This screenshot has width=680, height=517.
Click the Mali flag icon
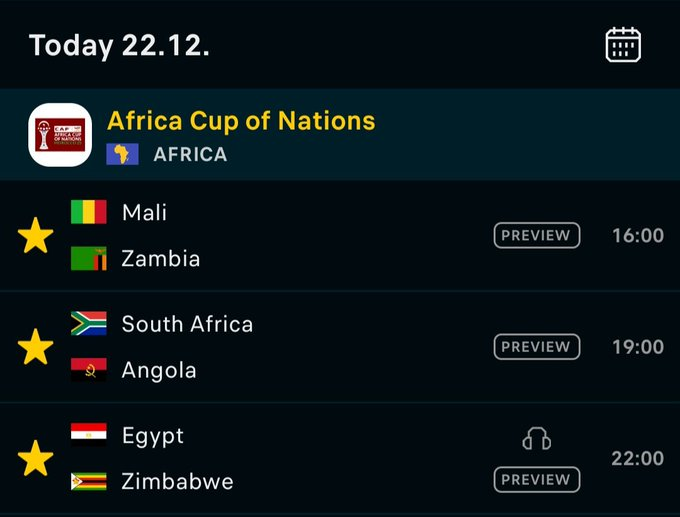(x=88, y=212)
